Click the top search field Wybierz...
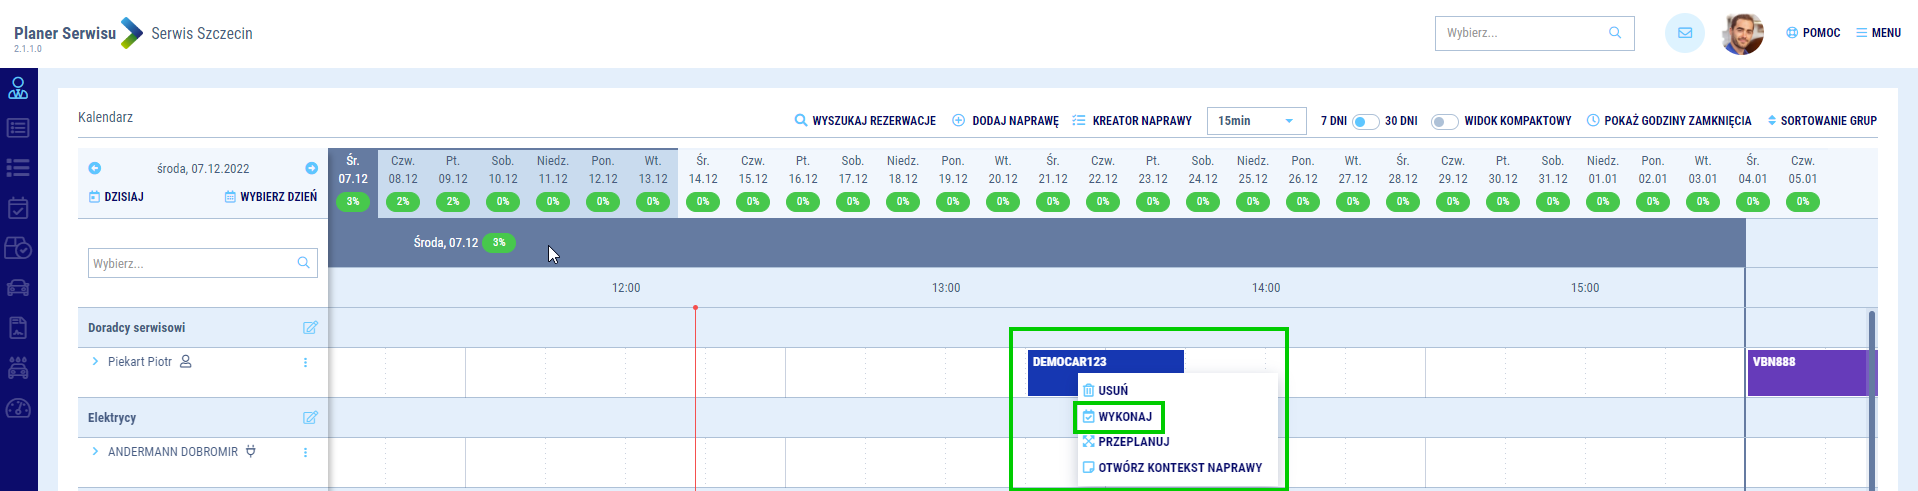 tap(1522, 33)
